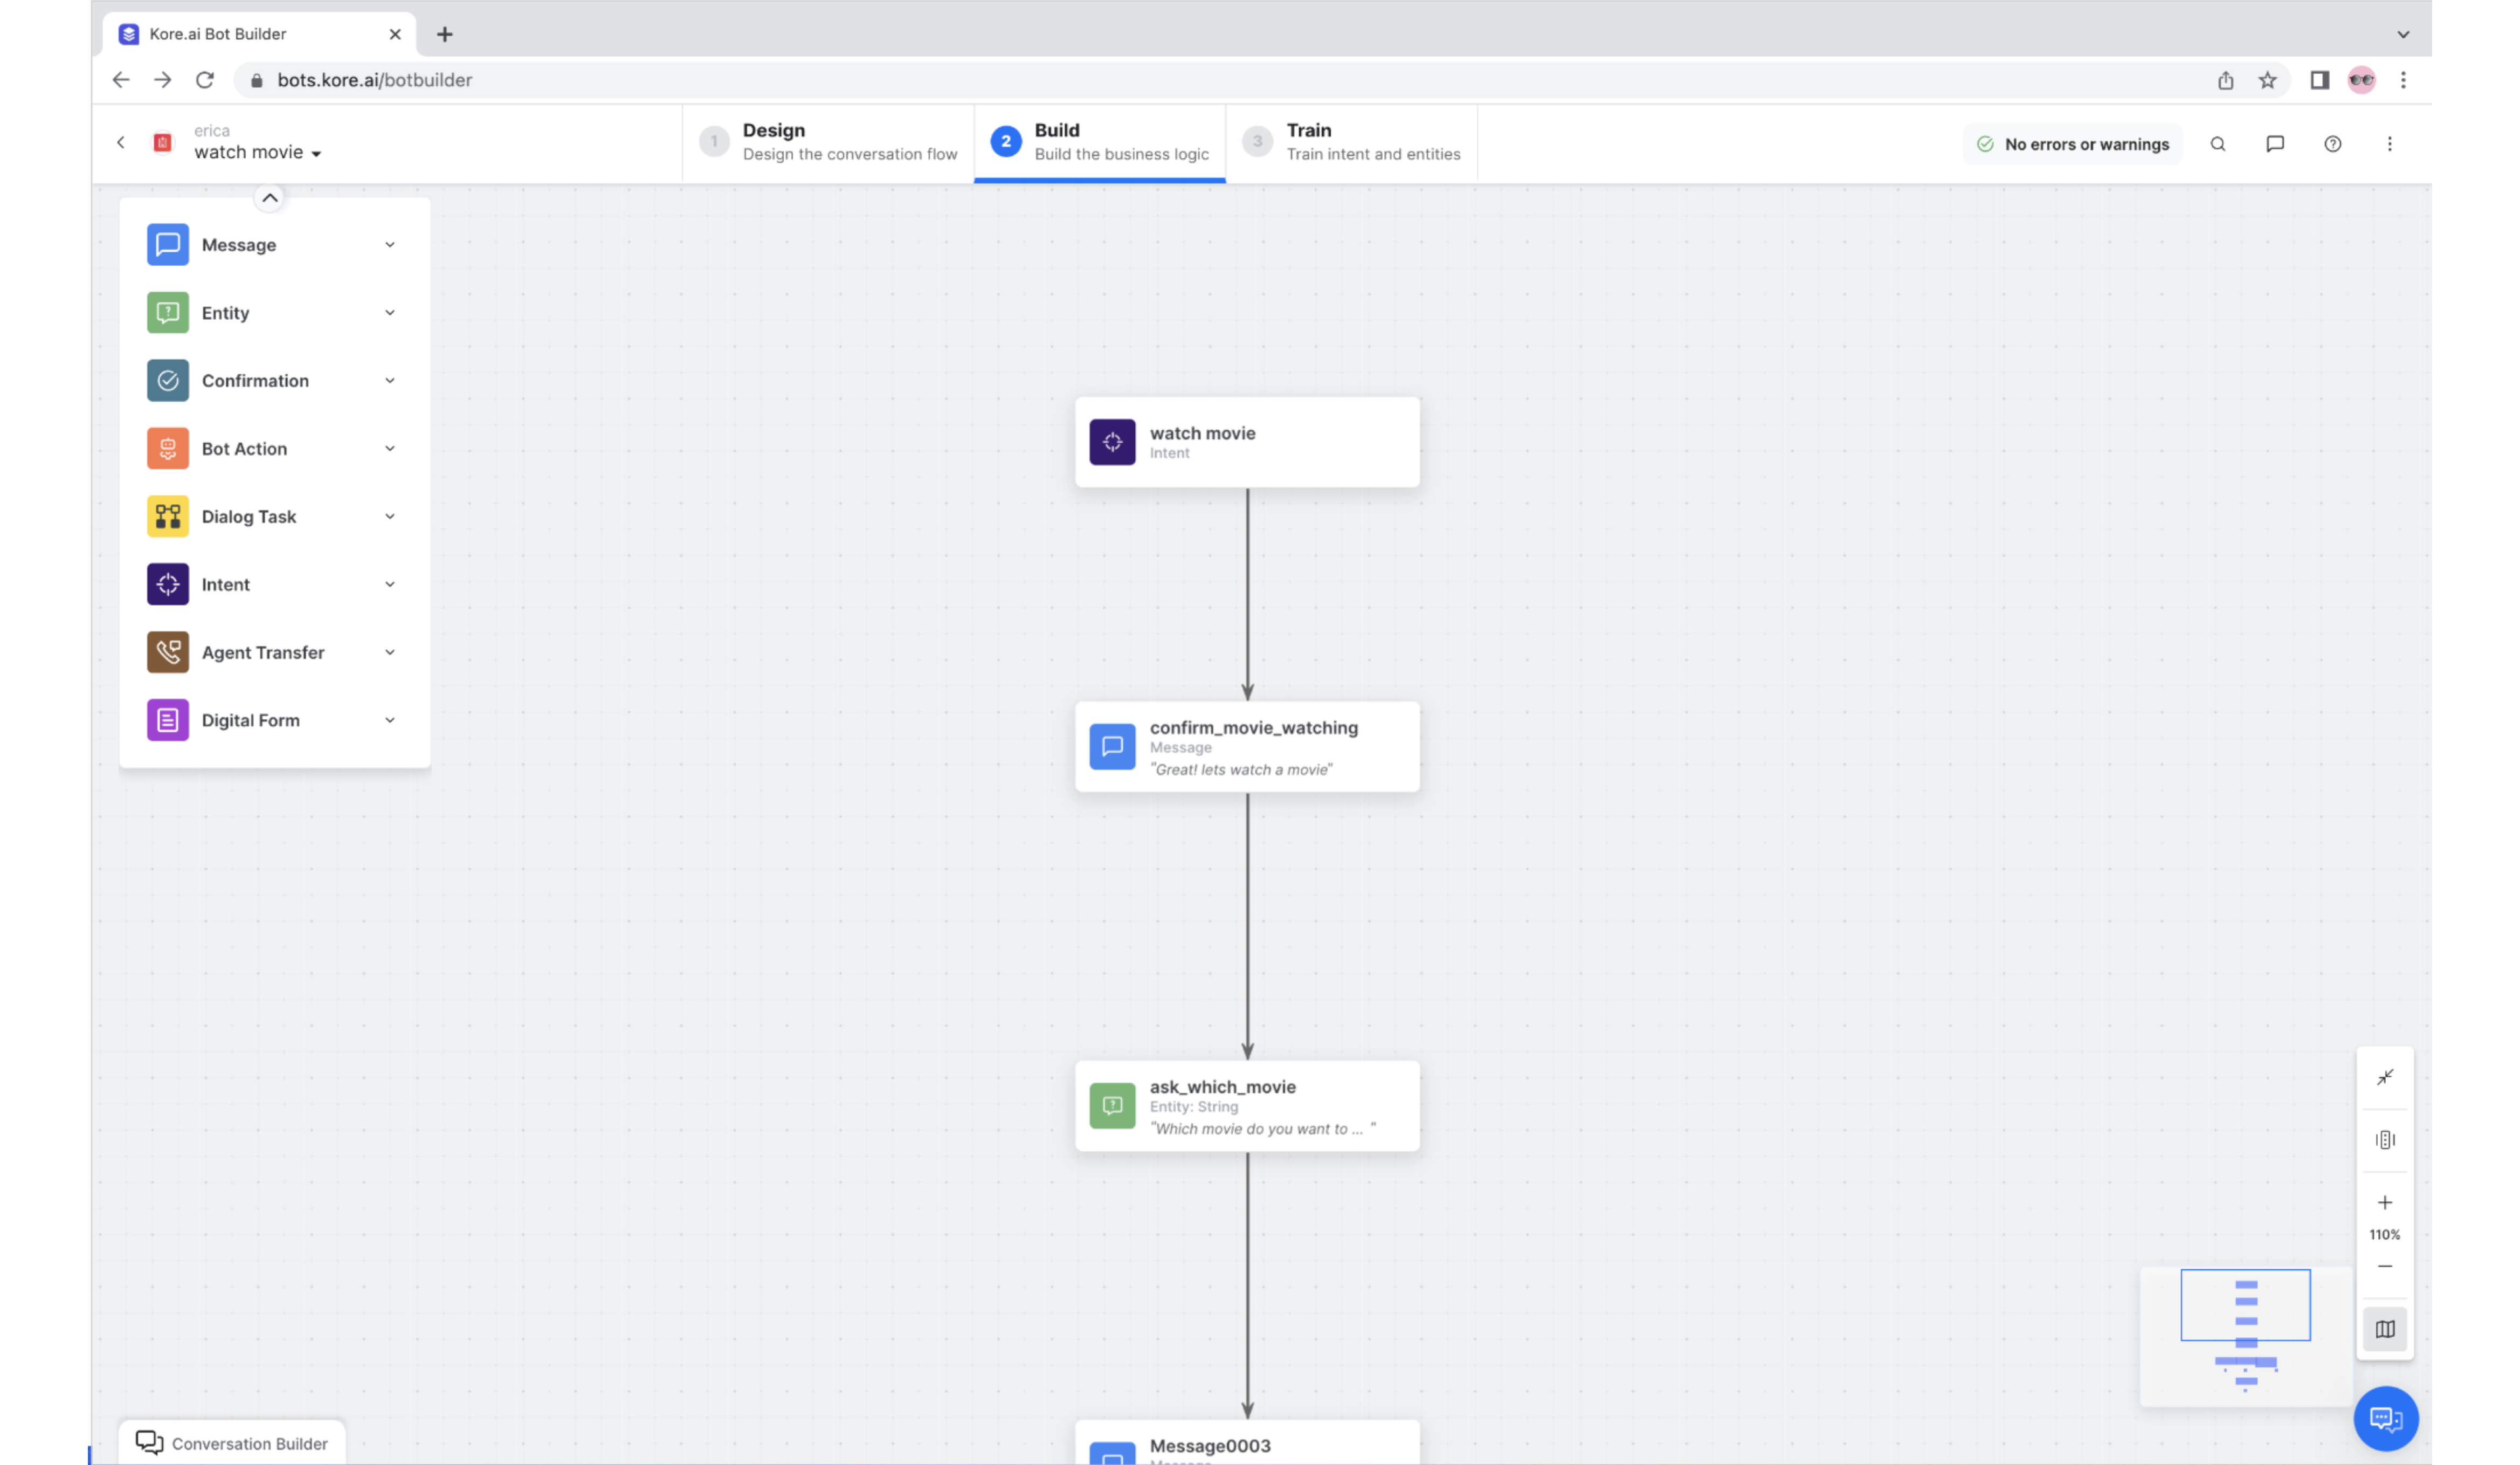This screenshot has width=2520, height=1465.
Task: Switch to the Build step tab
Action: point(1100,142)
